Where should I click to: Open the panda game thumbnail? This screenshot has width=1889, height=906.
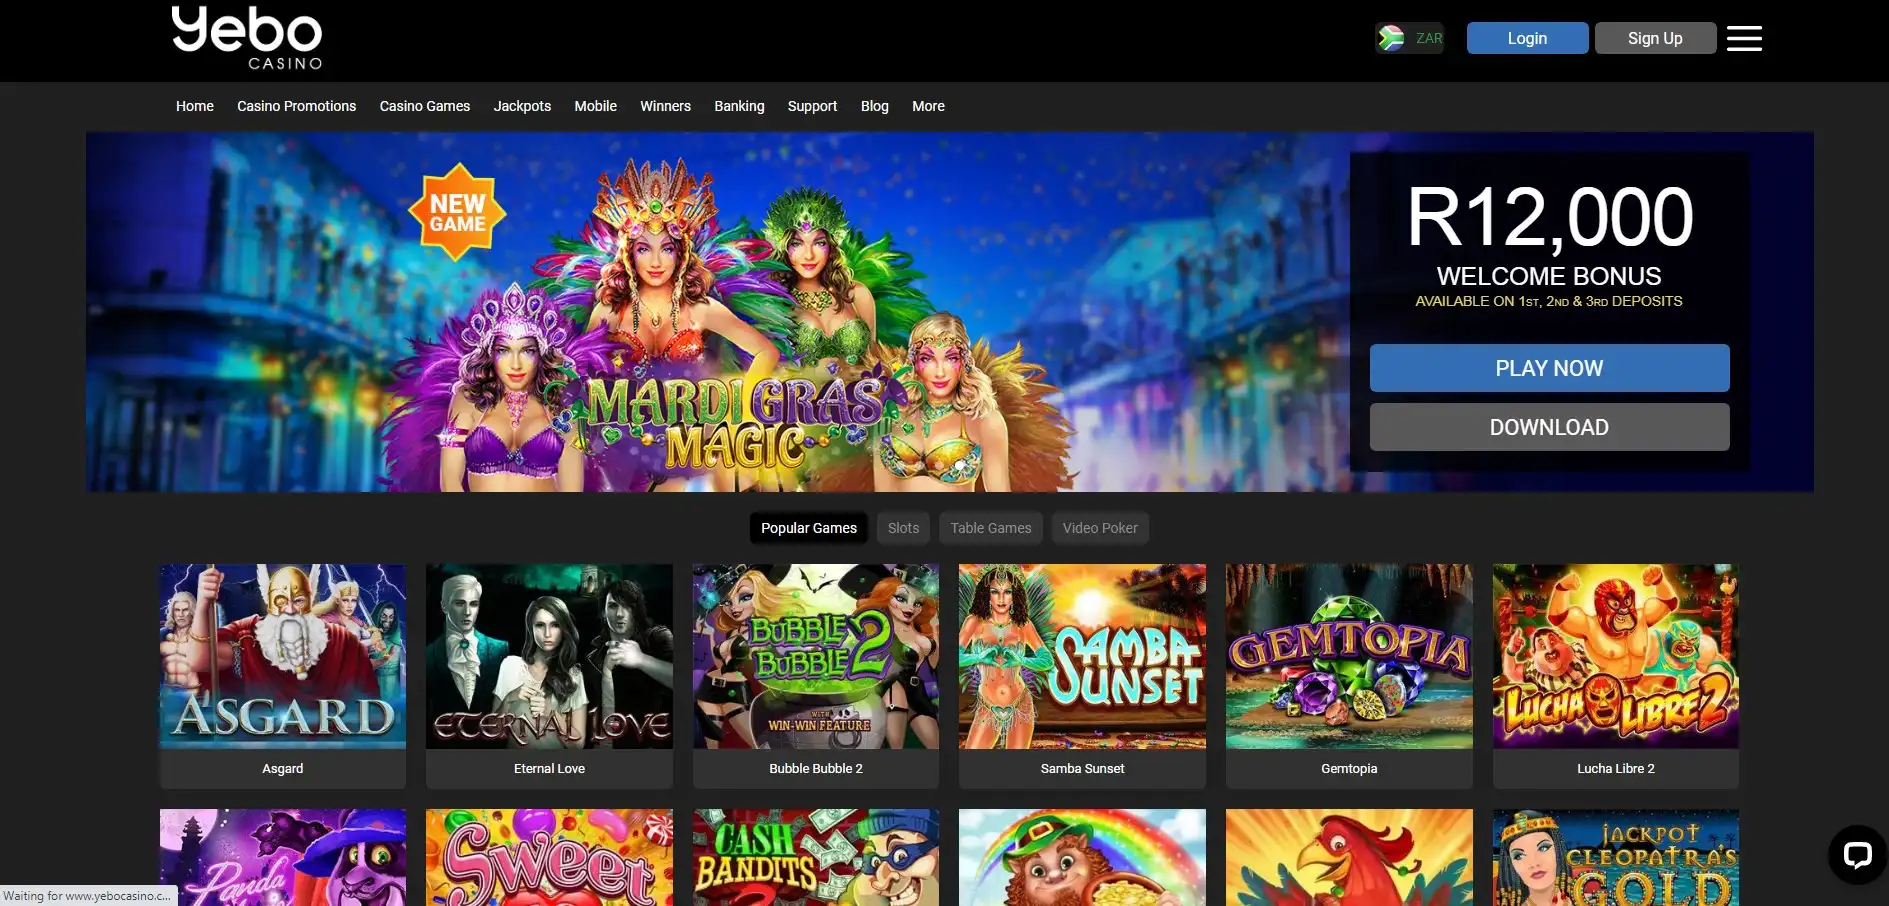click(x=283, y=857)
